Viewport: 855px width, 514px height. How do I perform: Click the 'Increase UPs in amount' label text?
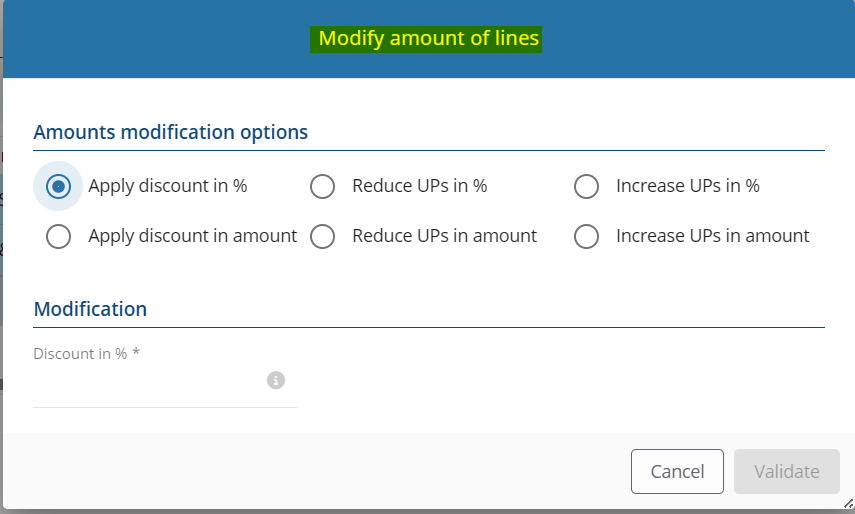pos(712,236)
